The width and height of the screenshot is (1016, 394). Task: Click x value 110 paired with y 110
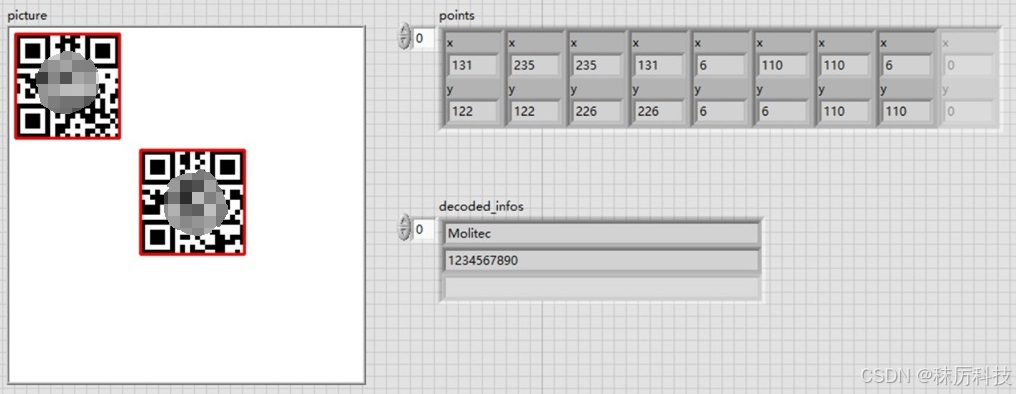pos(845,65)
